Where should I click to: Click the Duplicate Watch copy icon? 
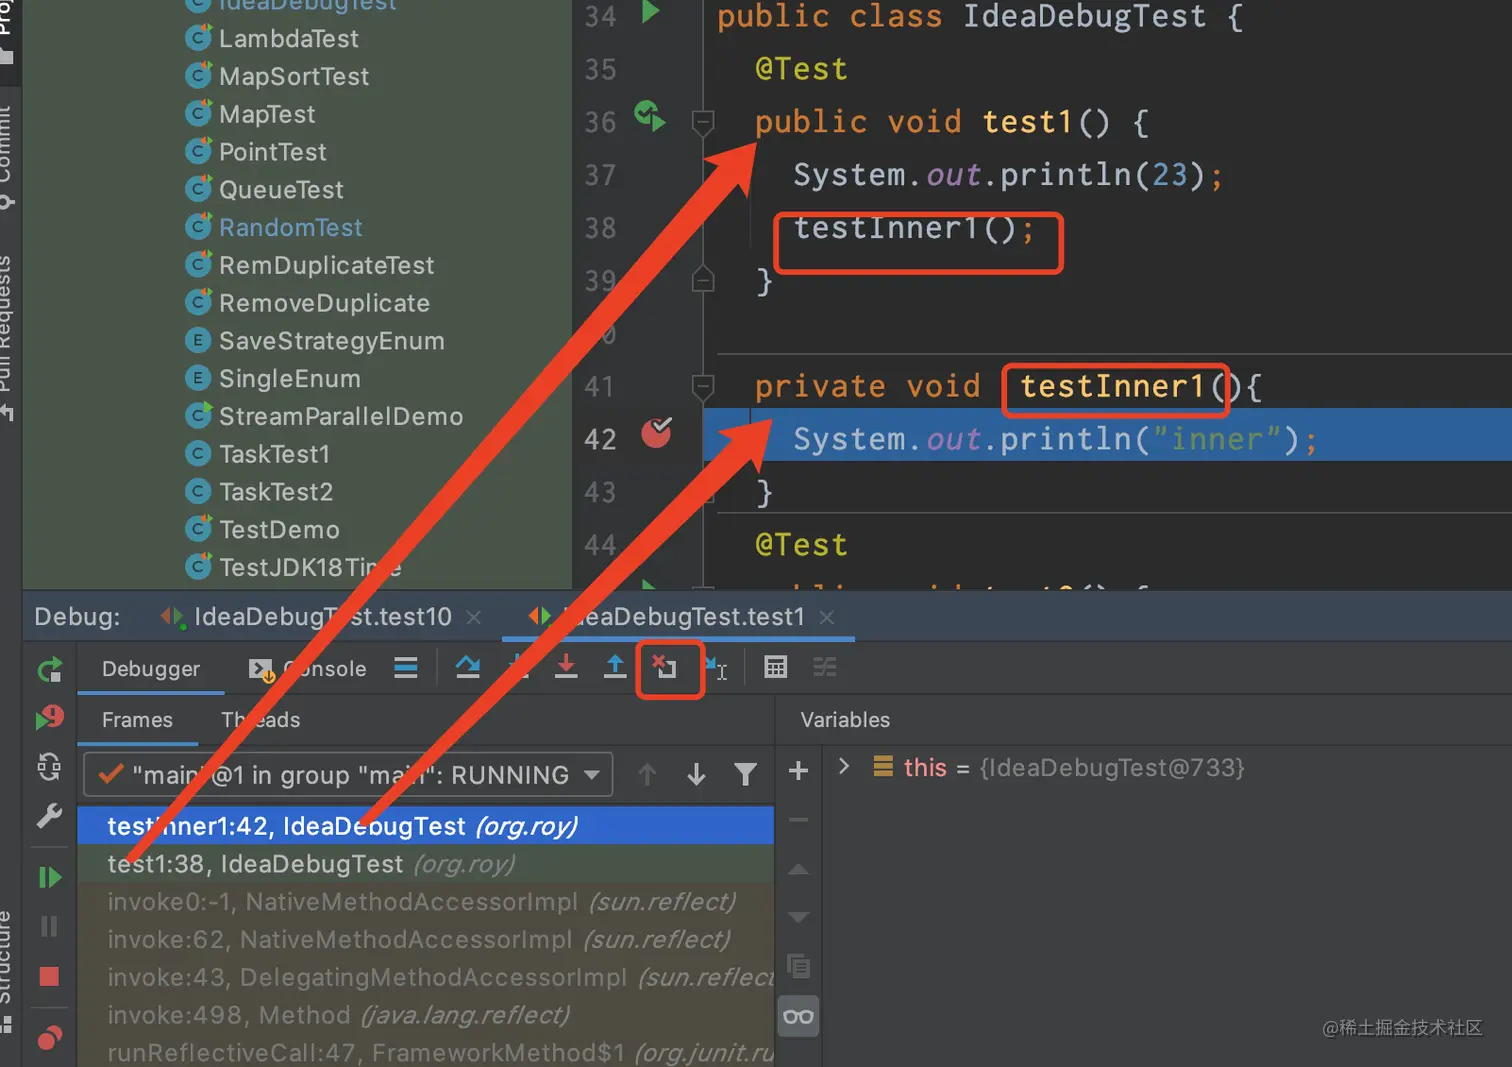pos(799,966)
